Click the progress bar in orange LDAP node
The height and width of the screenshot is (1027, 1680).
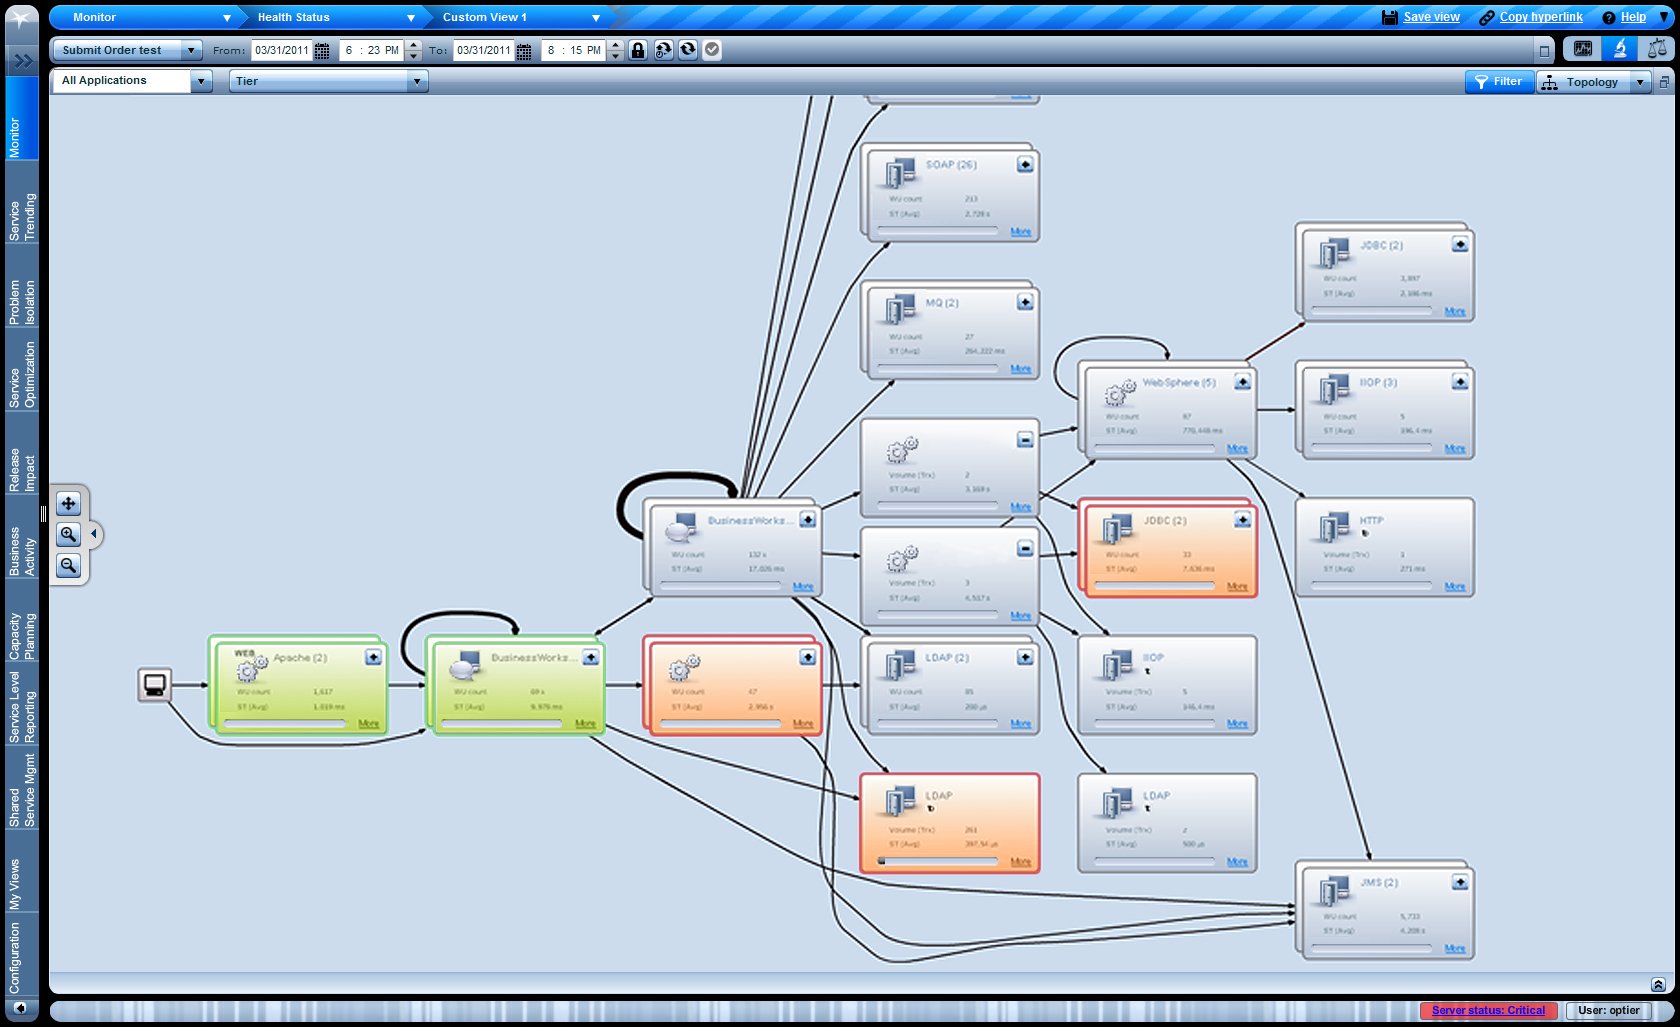pyautogui.click(x=937, y=861)
